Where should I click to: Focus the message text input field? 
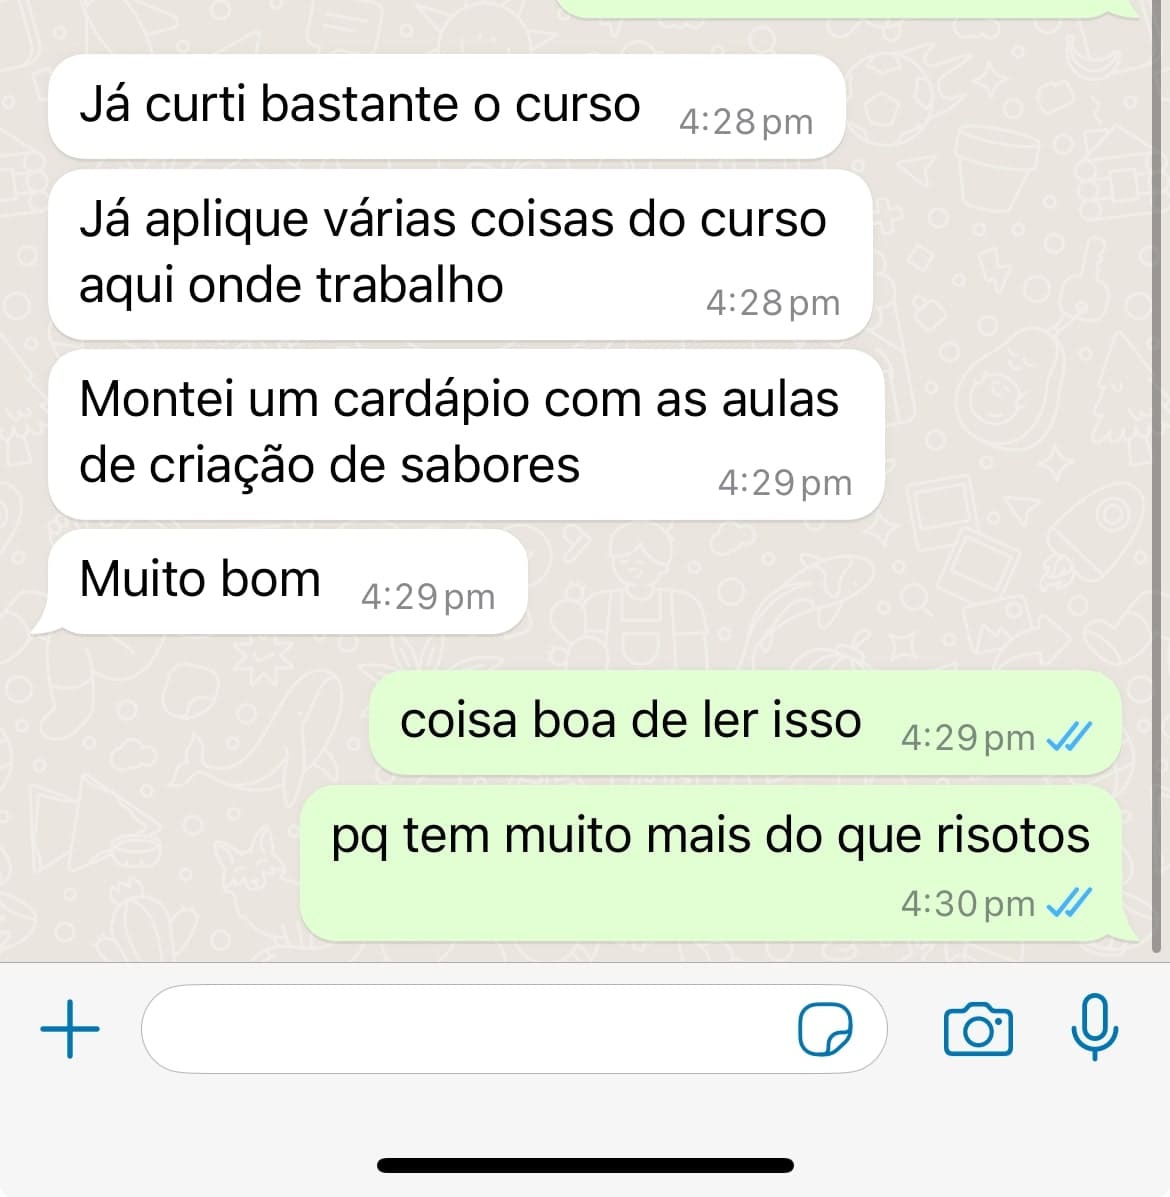point(514,1029)
